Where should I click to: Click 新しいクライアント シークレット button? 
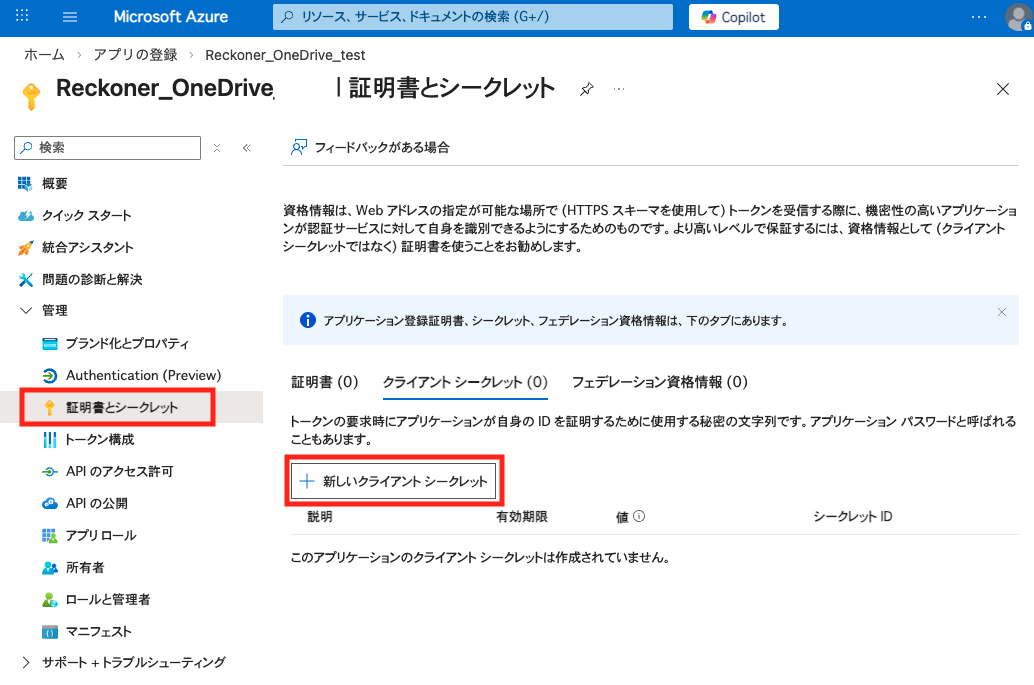pyautogui.click(x=394, y=481)
